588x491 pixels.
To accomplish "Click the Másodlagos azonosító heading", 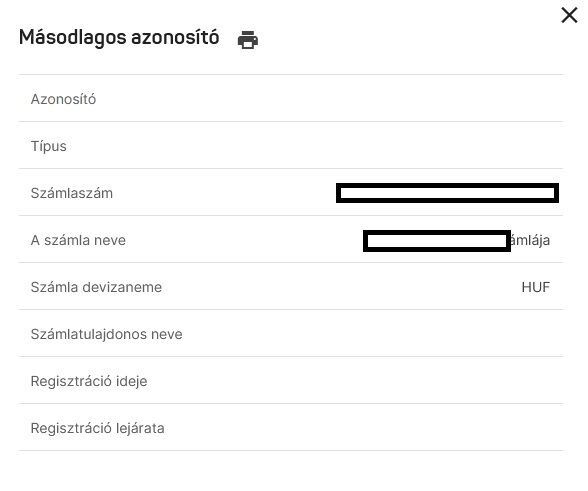I will point(119,38).
